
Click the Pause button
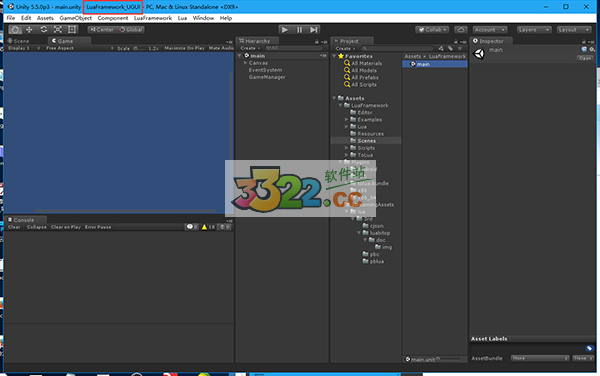click(x=299, y=29)
